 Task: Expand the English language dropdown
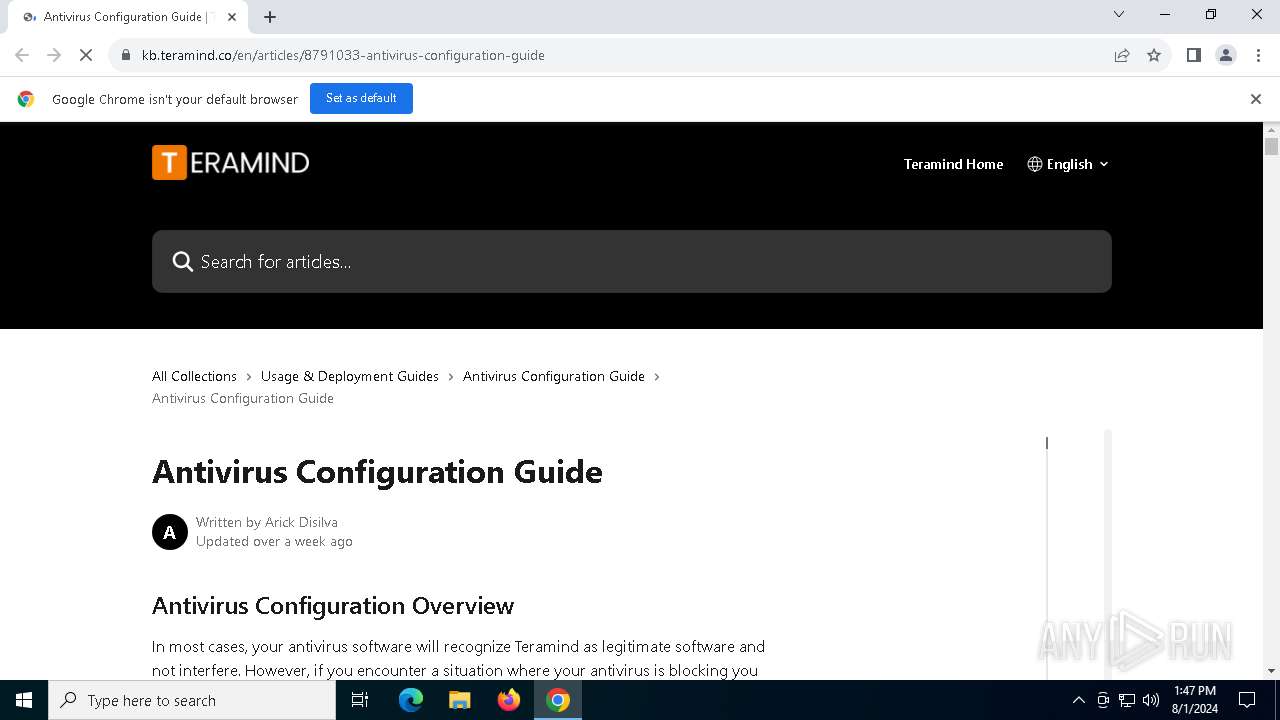click(1068, 164)
